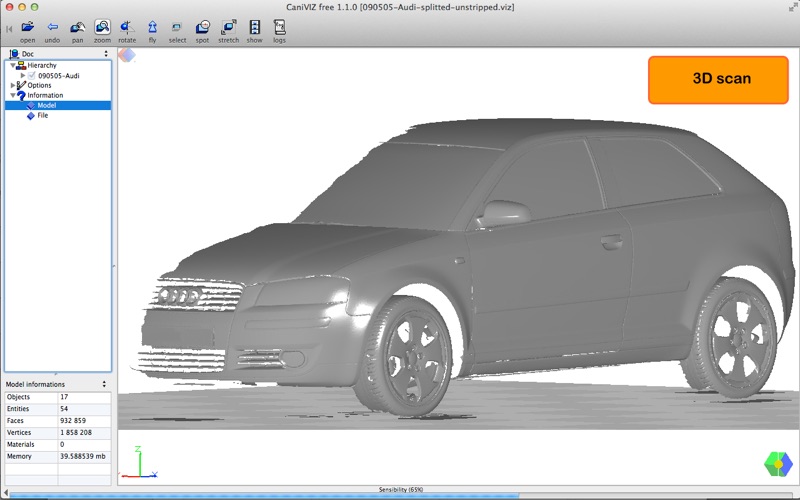
Task: Click the undo arrow tool
Action: point(52,32)
